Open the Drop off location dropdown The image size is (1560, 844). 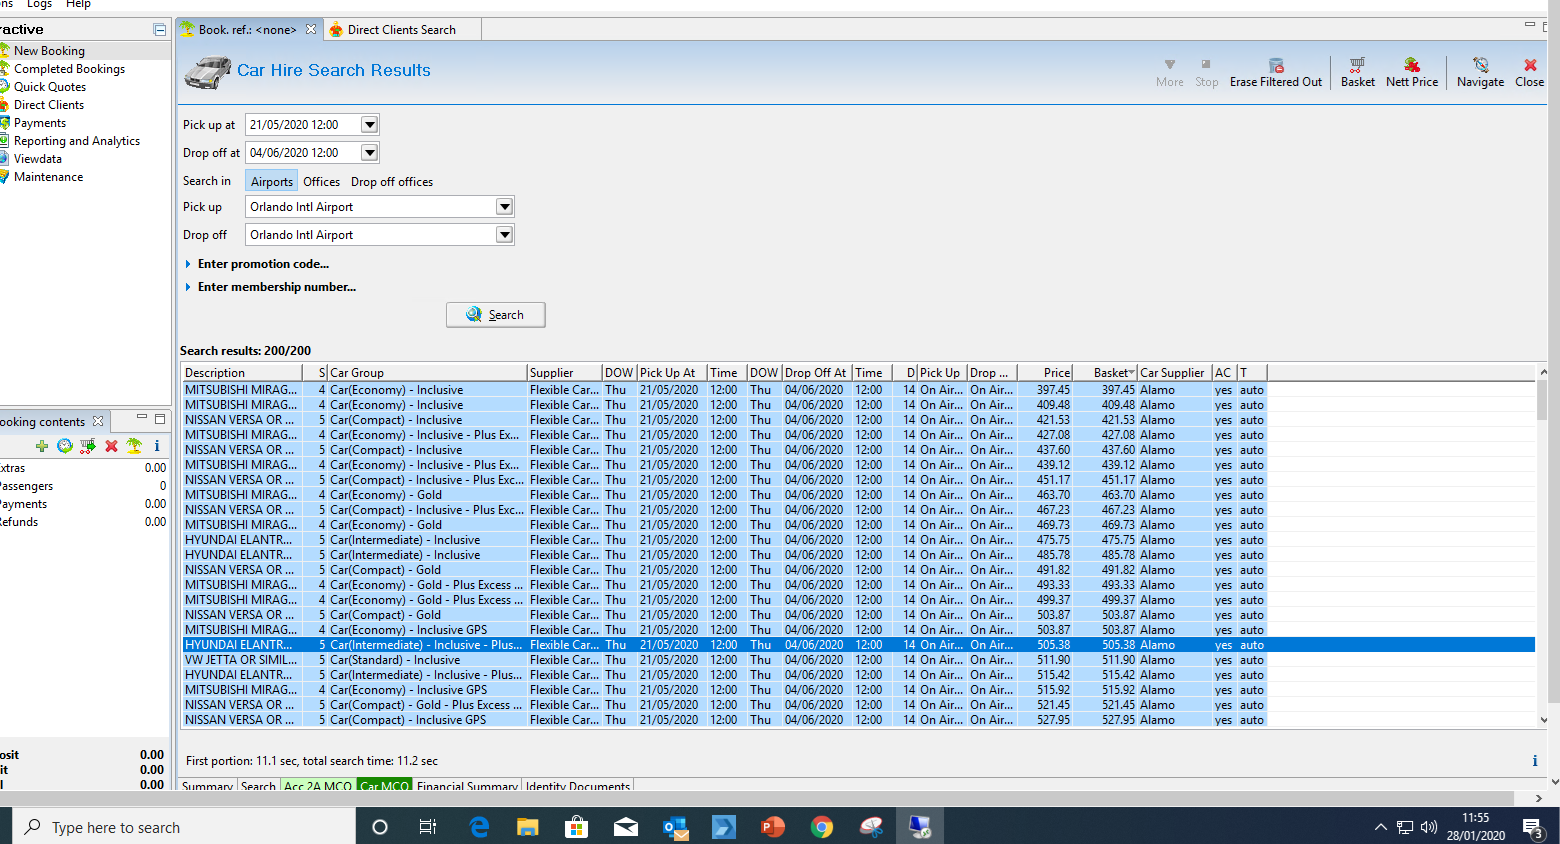(504, 235)
